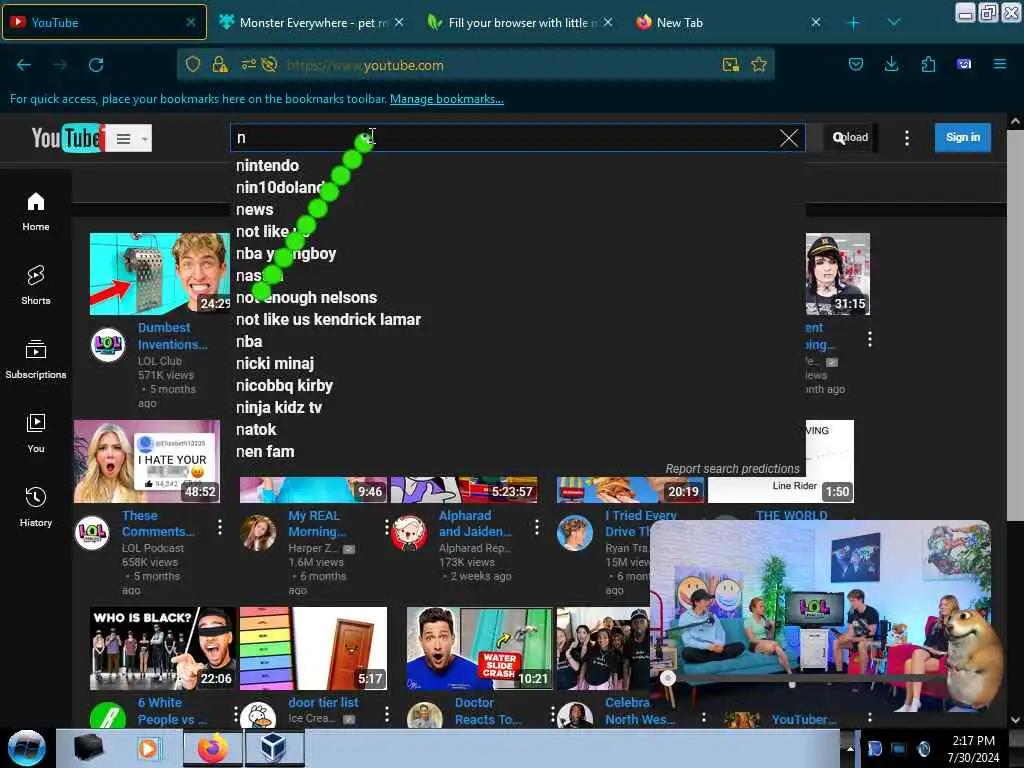List all tabs with the chevron
This screenshot has width=1024, height=768.
[x=894, y=23]
